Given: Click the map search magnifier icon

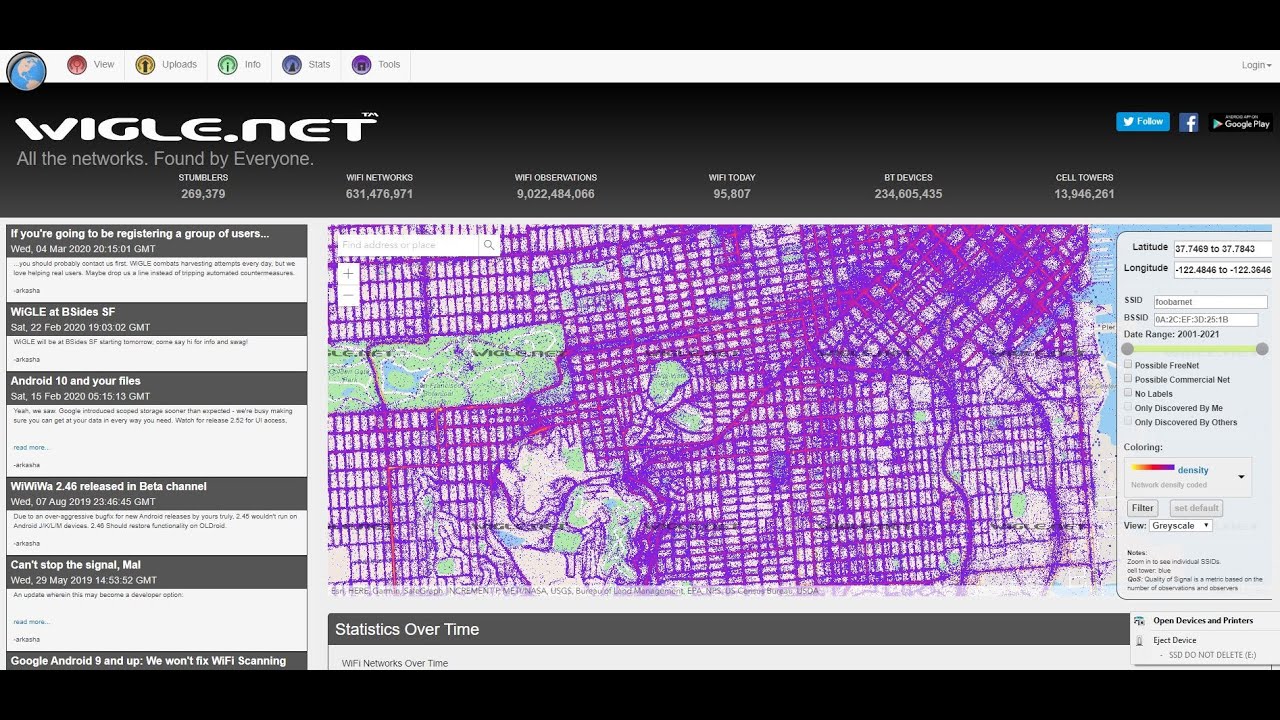Looking at the screenshot, I should click(489, 245).
